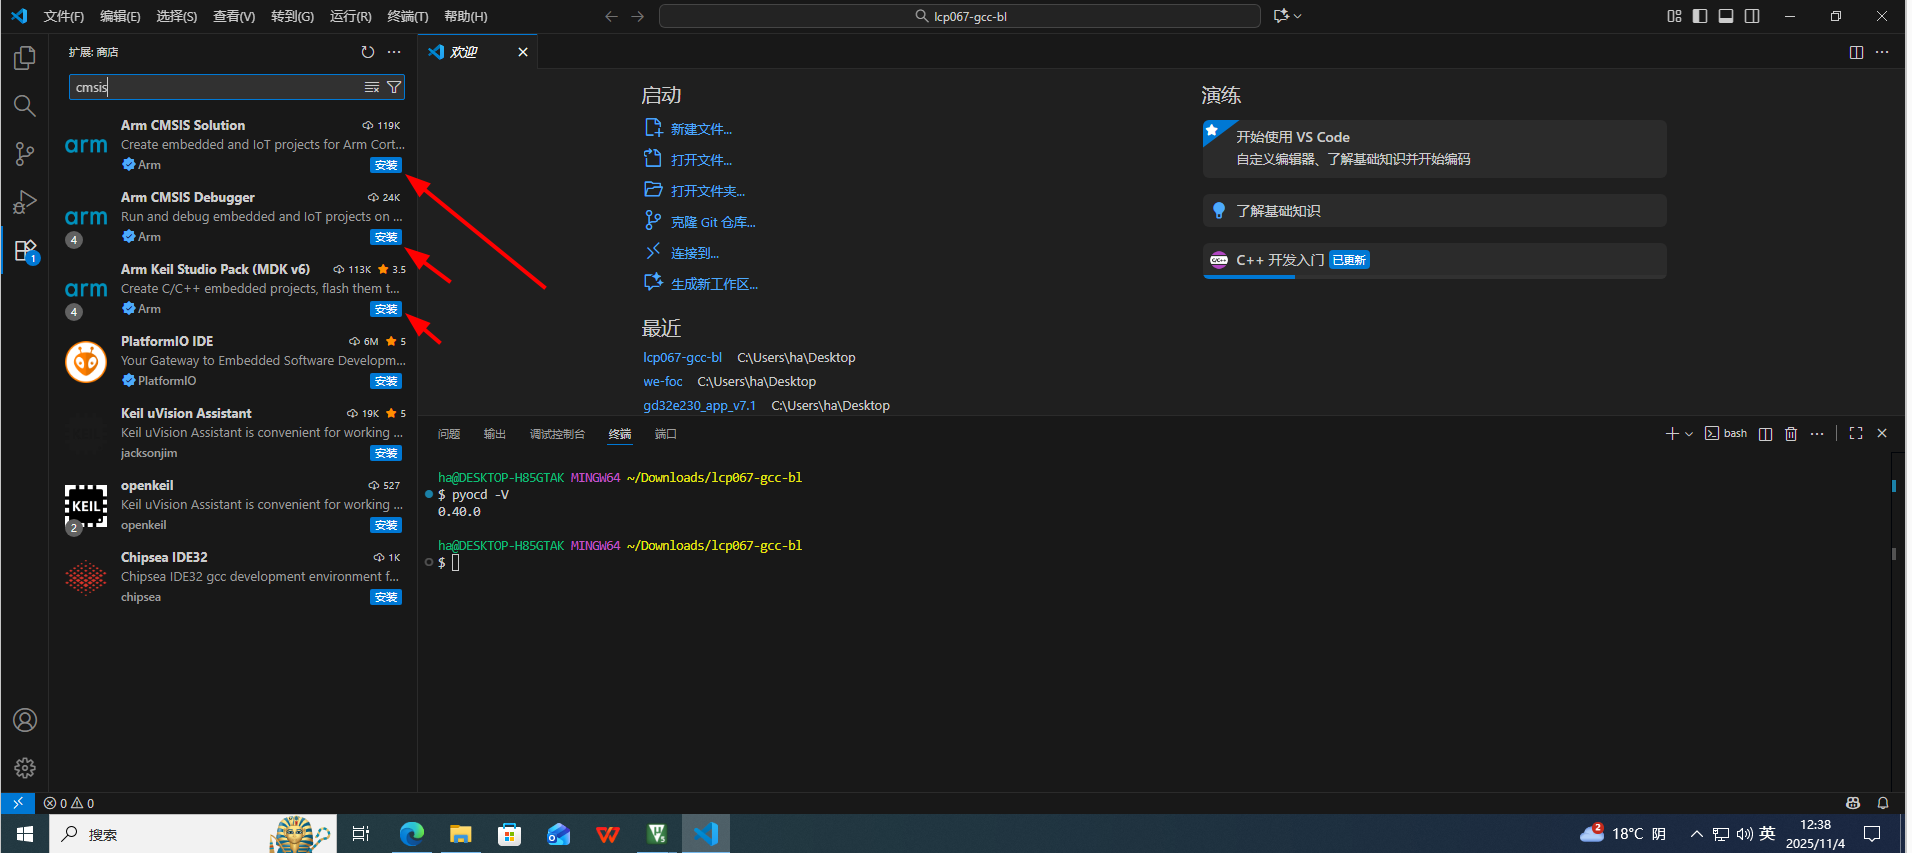Clear extension search results icon
Screen dimensions: 1912x853
[372, 87]
